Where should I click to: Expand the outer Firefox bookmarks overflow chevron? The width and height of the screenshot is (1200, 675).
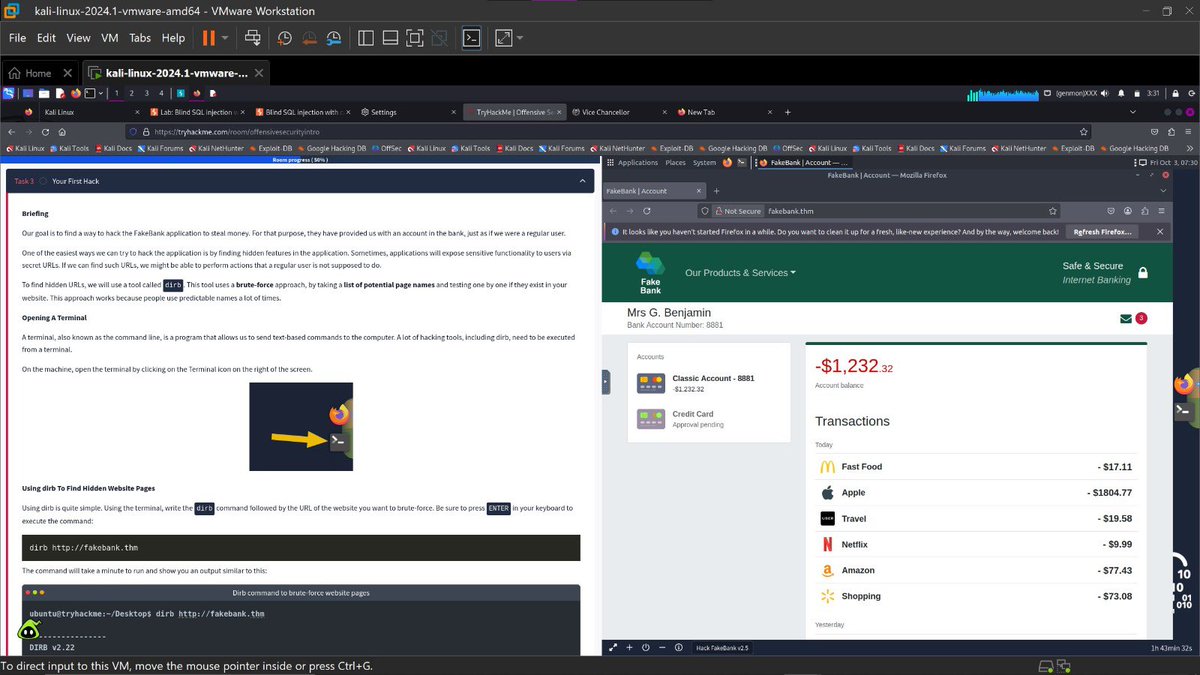(1189, 148)
